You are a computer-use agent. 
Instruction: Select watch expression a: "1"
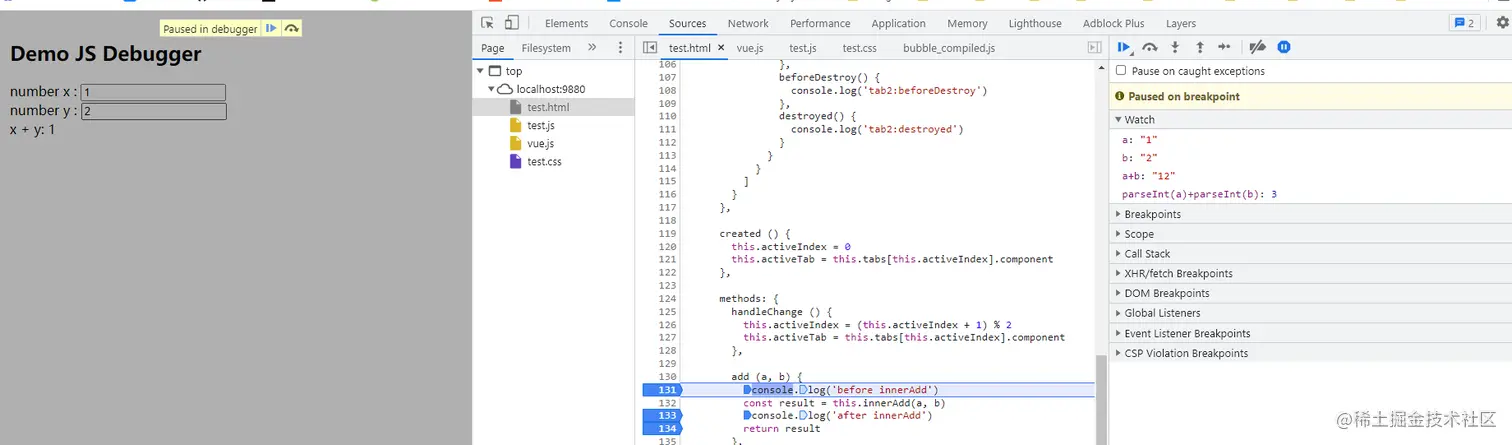click(x=1139, y=140)
